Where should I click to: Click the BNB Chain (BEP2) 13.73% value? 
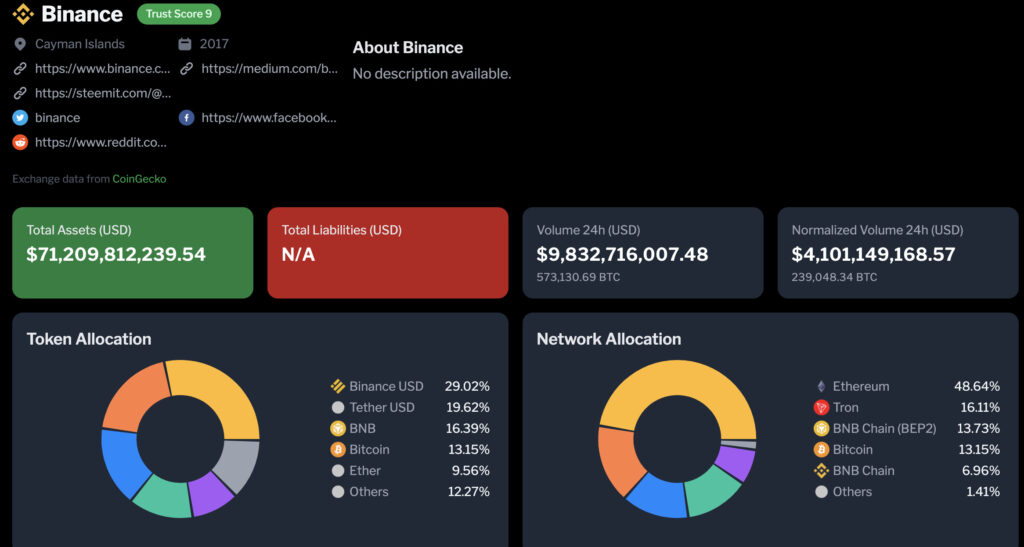pos(978,428)
